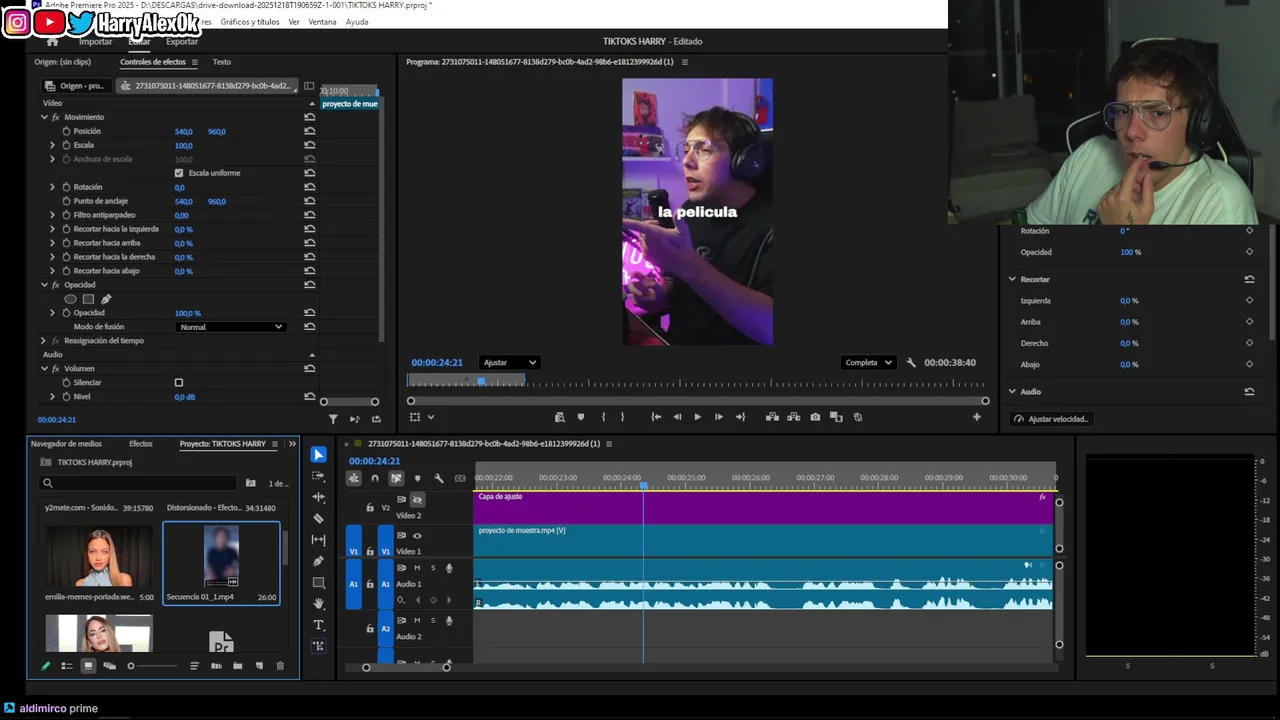Expand the Escala parameter
This screenshot has width=1280, height=720.
point(52,145)
